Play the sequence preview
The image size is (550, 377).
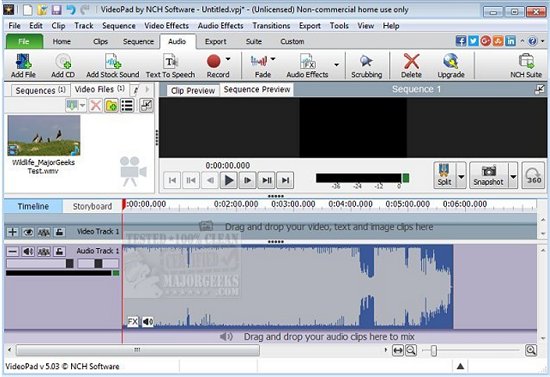[x=229, y=180]
